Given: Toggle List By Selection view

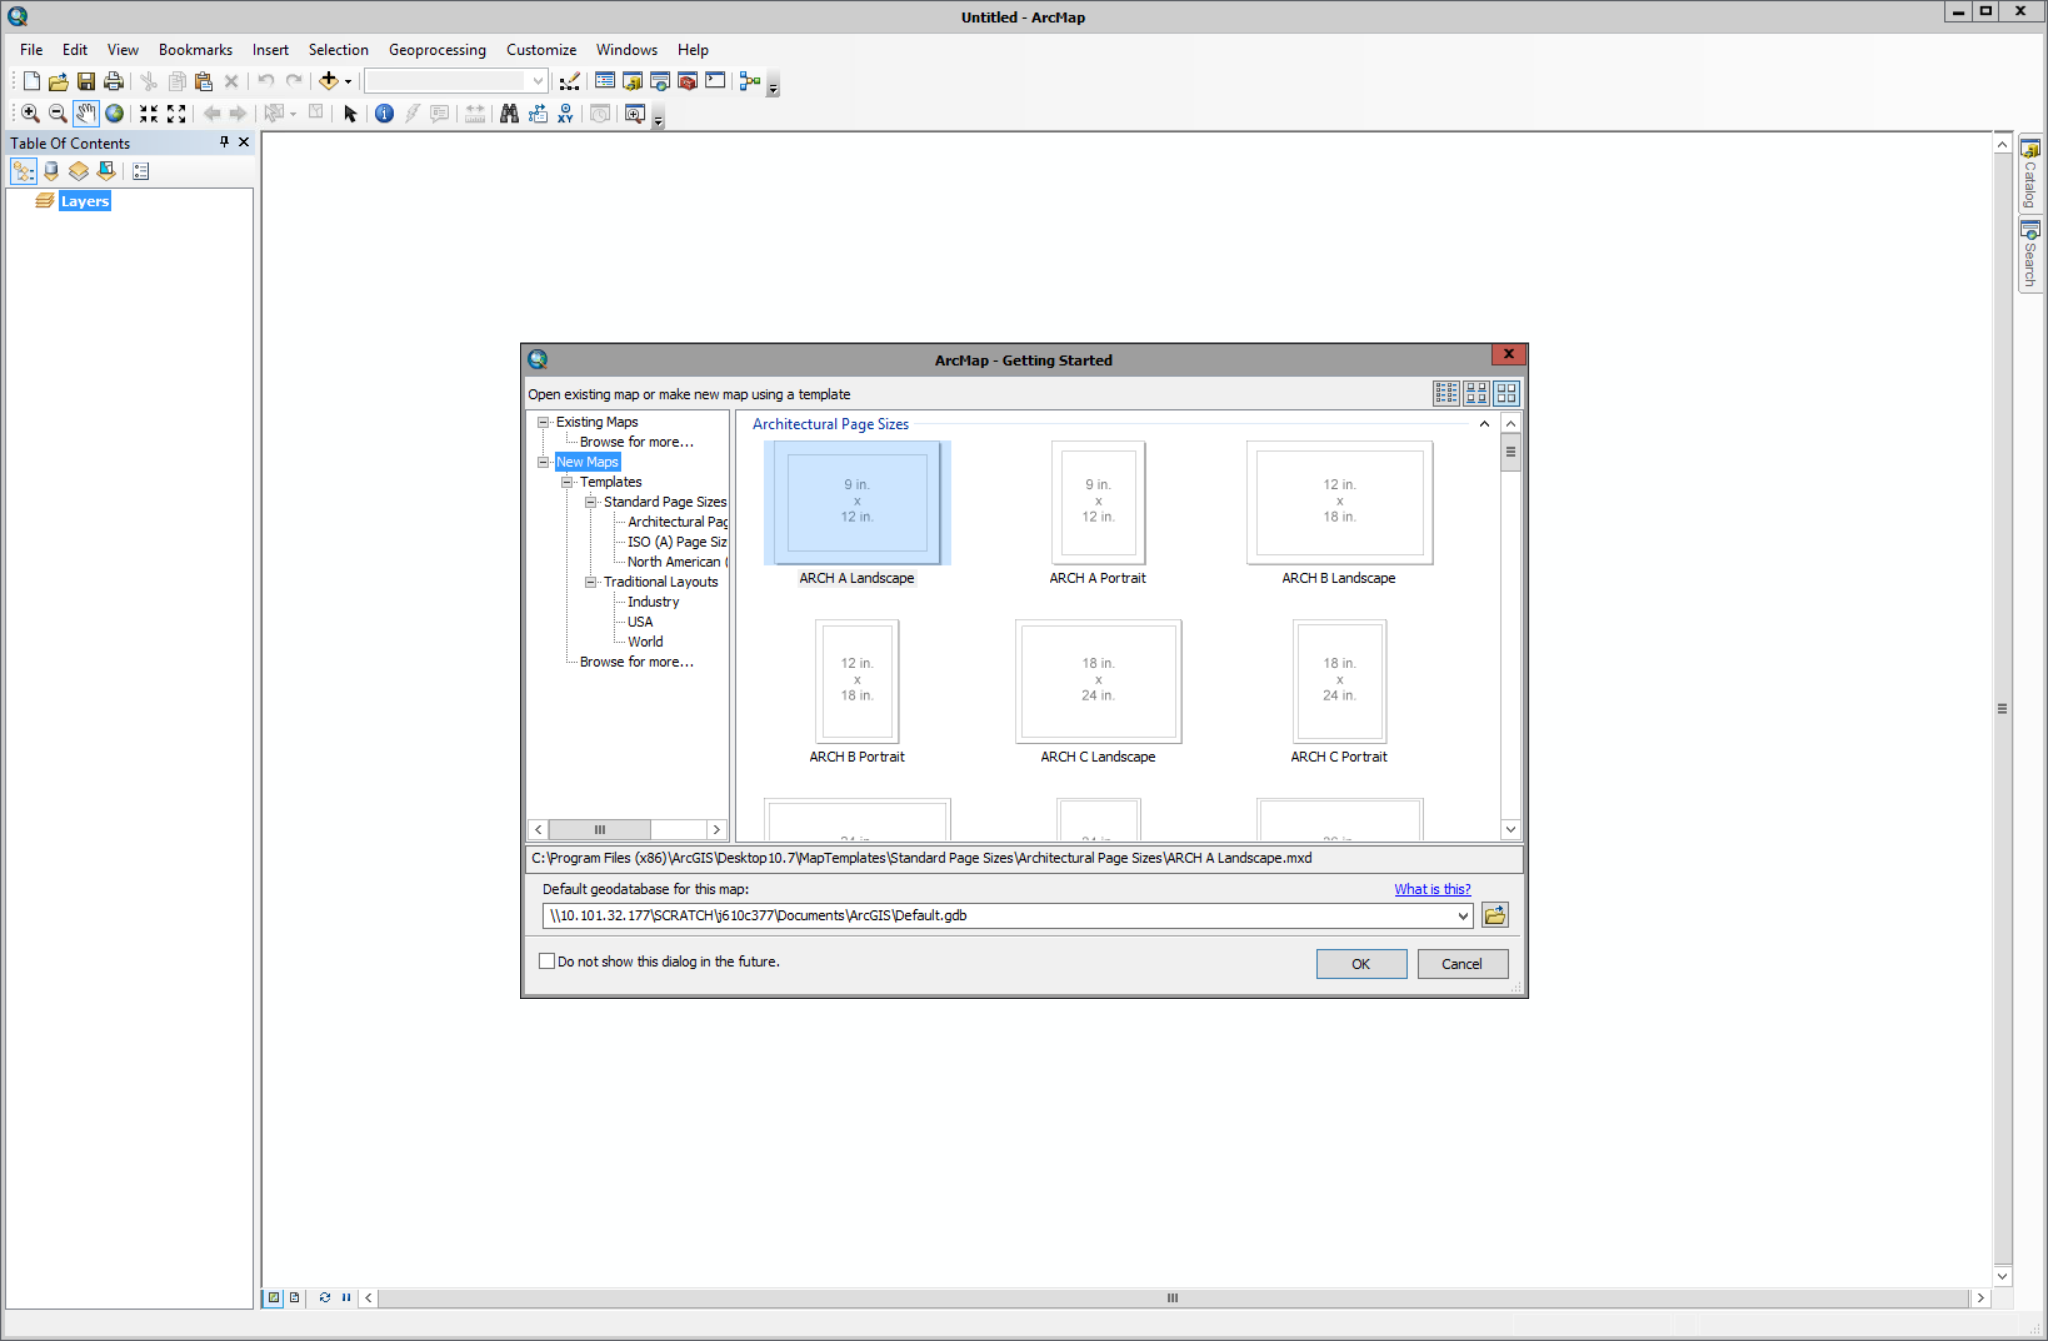Looking at the screenshot, I should coord(106,171).
